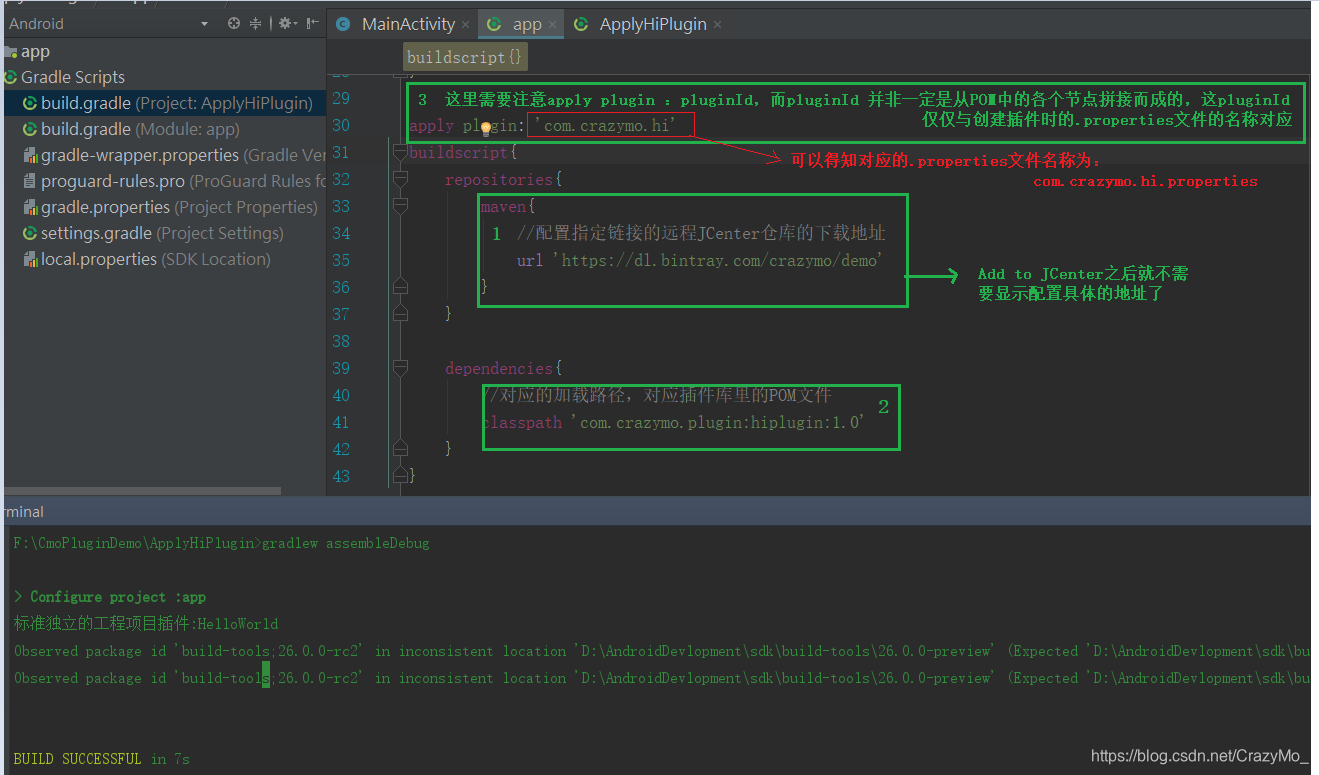The width and height of the screenshot is (1319, 775).
Task: Click the proguard-rules.pro file icon
Action: click(x=31, y=181)
